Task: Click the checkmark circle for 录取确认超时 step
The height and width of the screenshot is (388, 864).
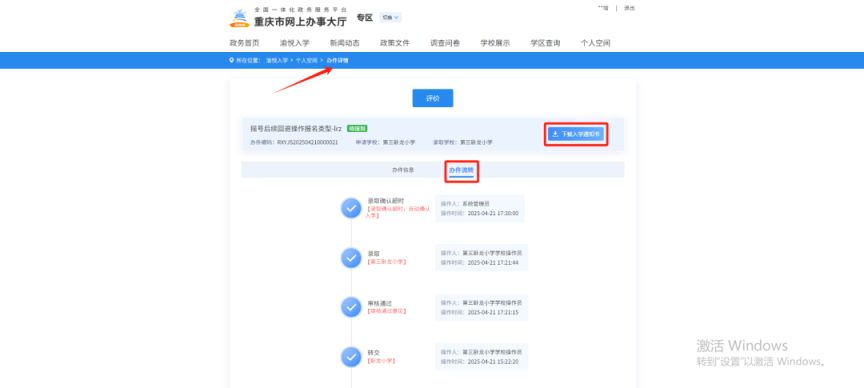Action: [351, 208]
